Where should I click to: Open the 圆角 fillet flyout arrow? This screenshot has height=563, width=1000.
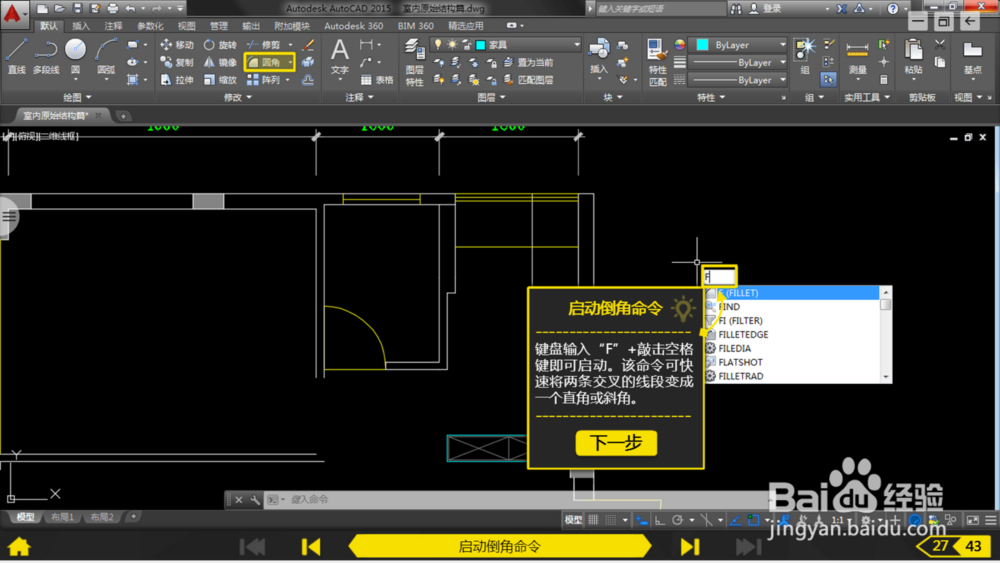(290, 62)
